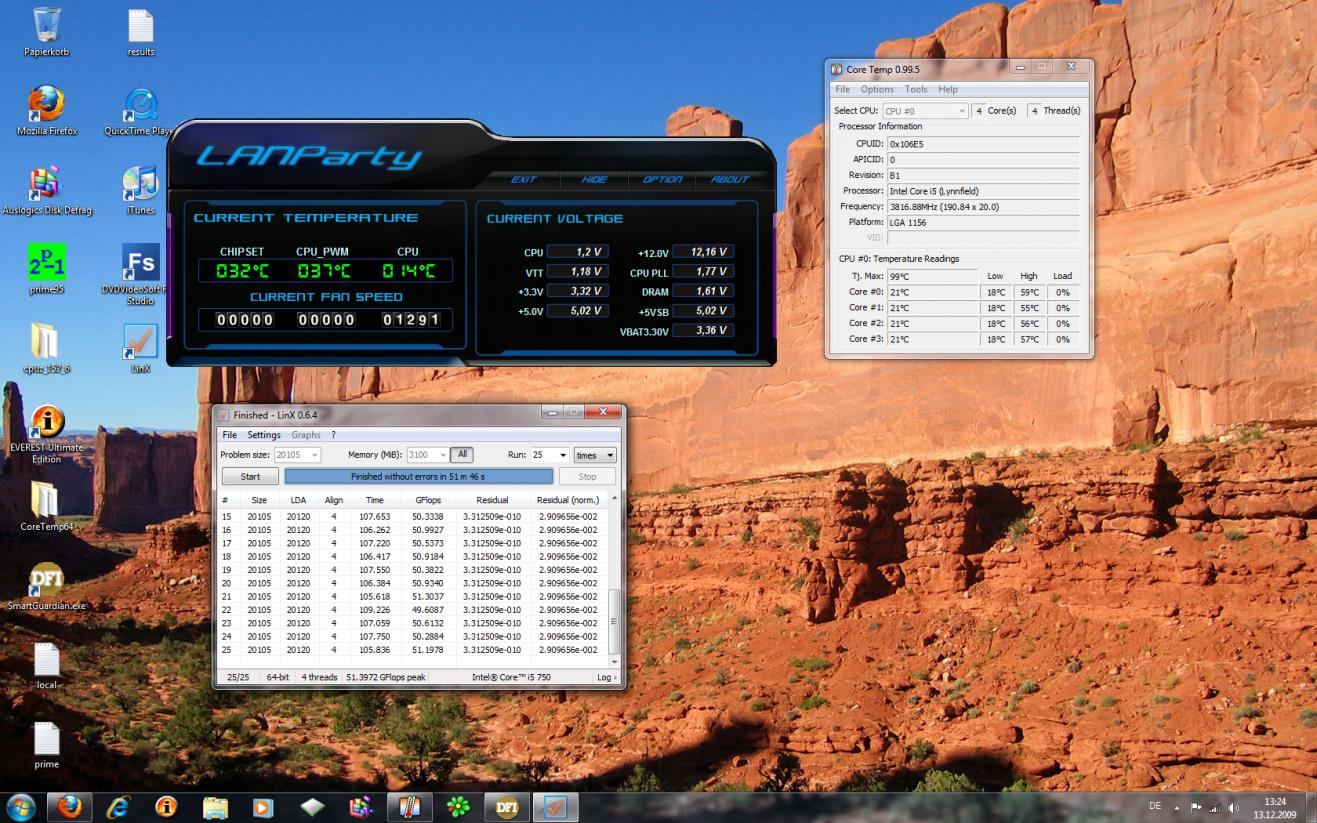Screen dimensions: 1317x823
Task: Click the green flower taskbar icon
Action: tap(458, 807)
